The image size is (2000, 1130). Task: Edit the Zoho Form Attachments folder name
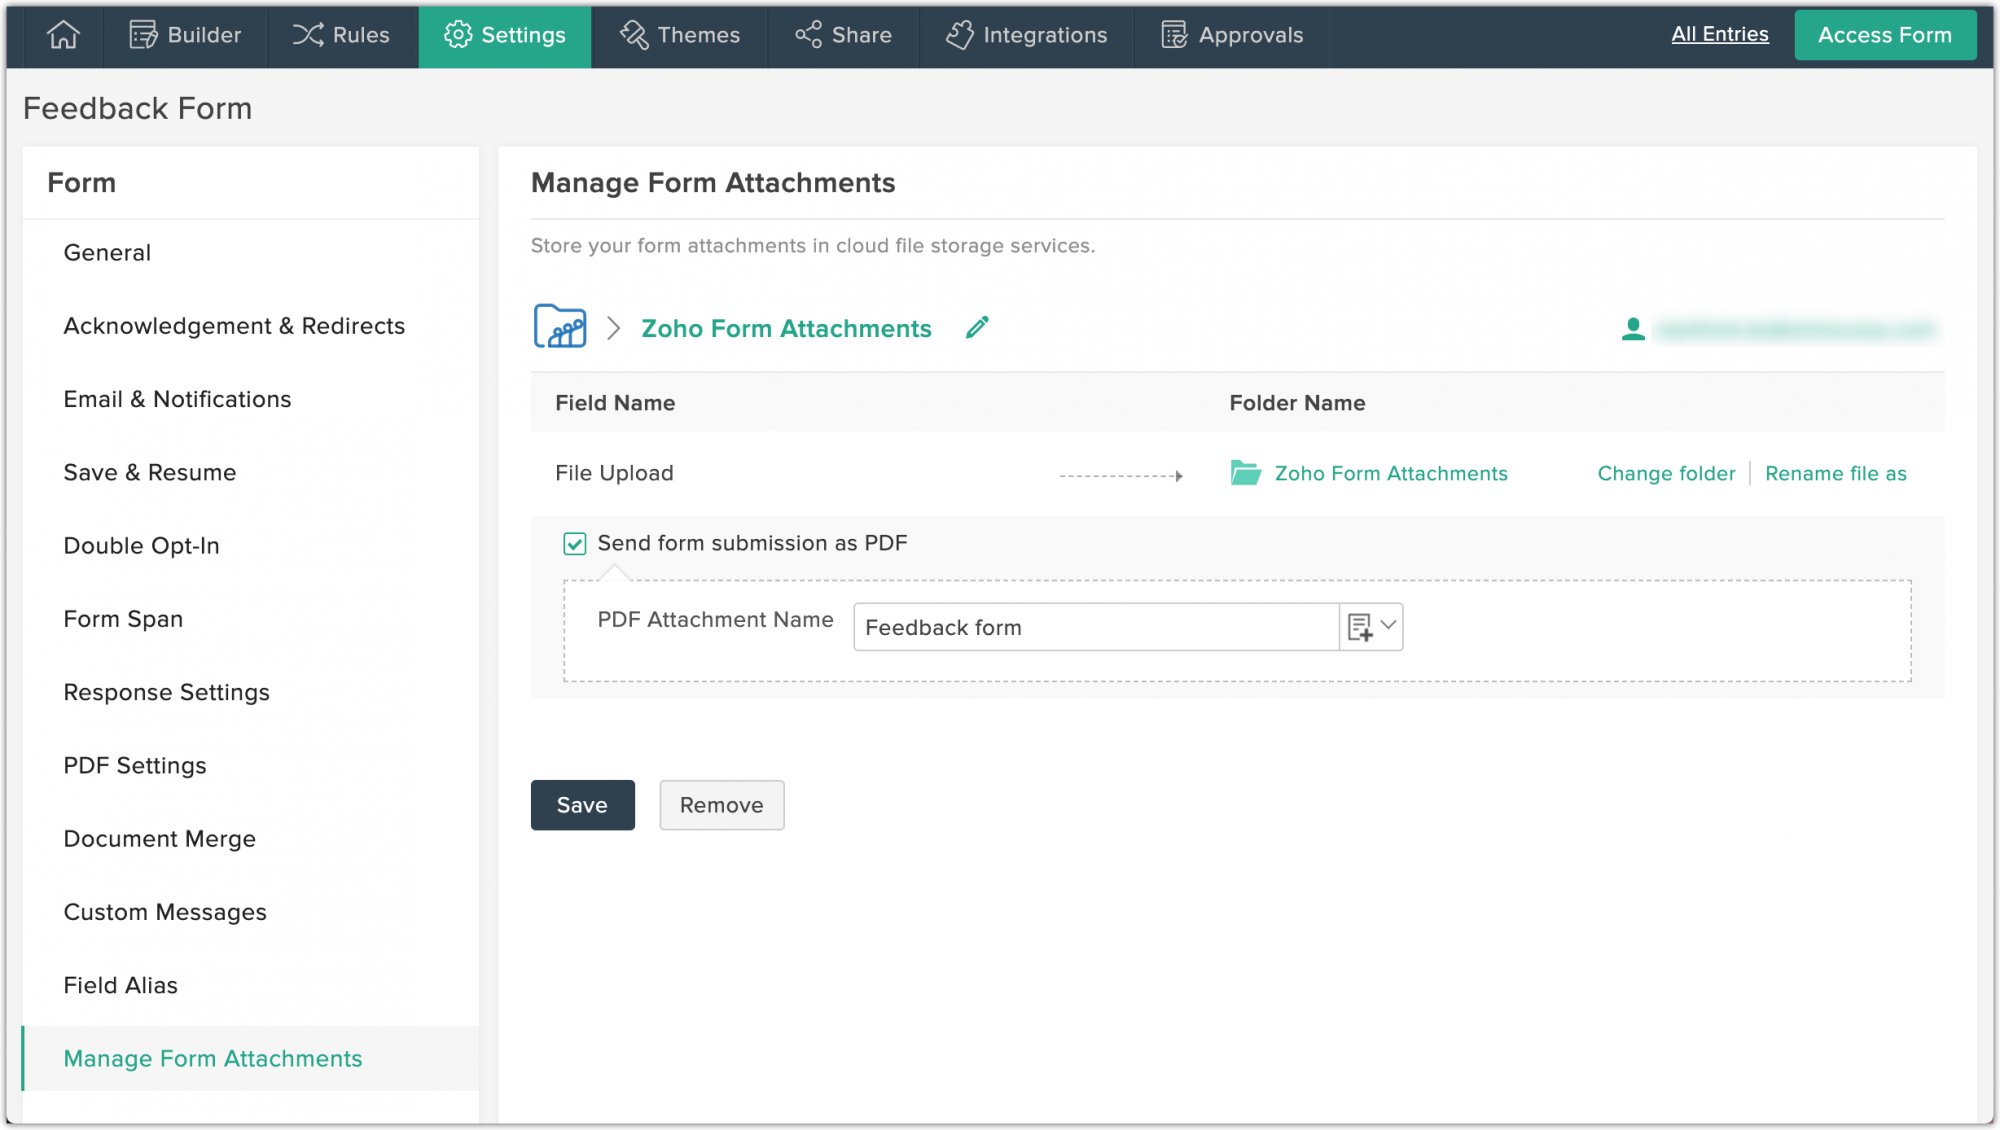click(977, 327)
